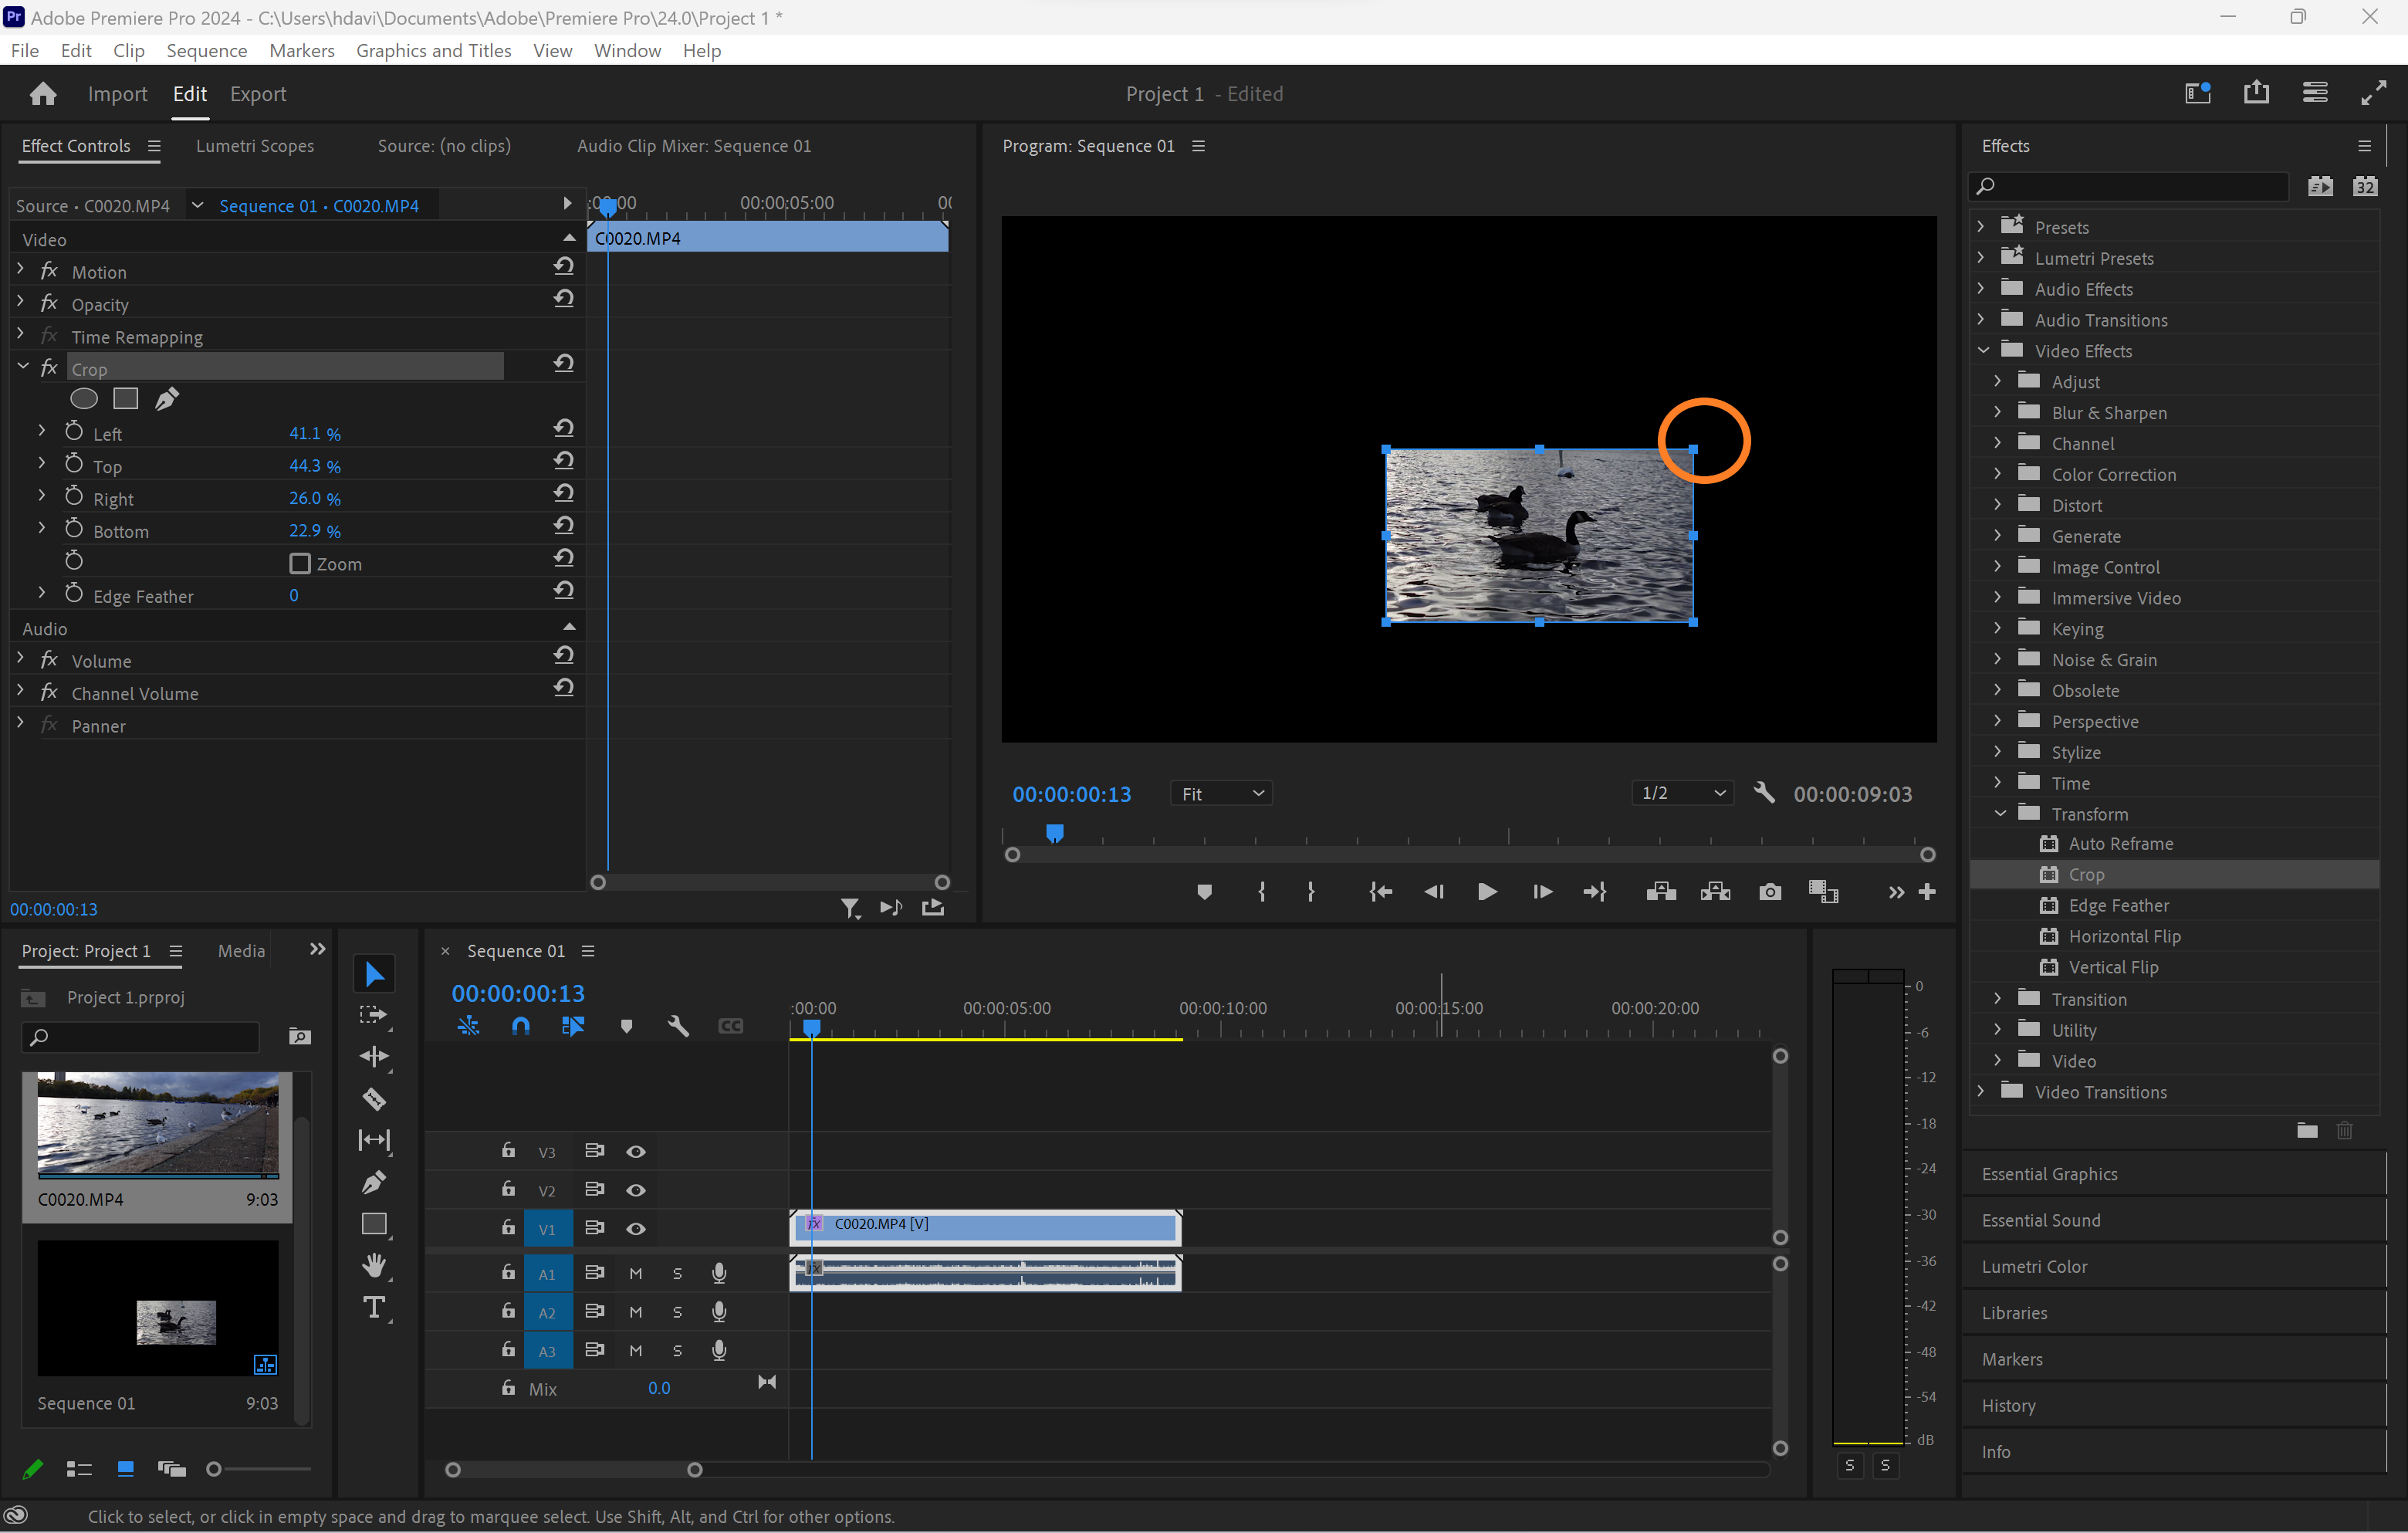Select the Selection tool arrow
Viewport: 2408px width, 1533px height.
374,973
